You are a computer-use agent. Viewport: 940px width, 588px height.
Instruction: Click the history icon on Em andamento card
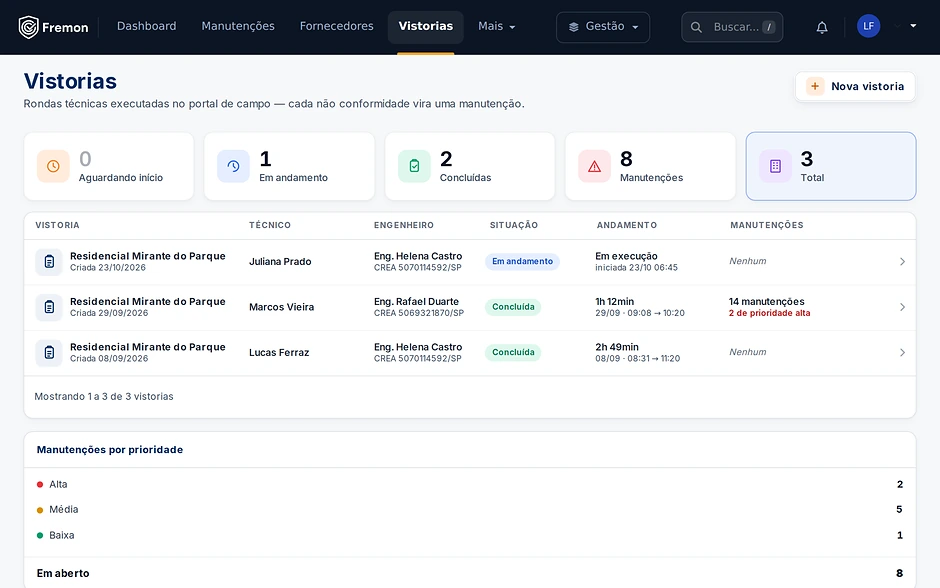pyautogui.click(x=233, y=166)
